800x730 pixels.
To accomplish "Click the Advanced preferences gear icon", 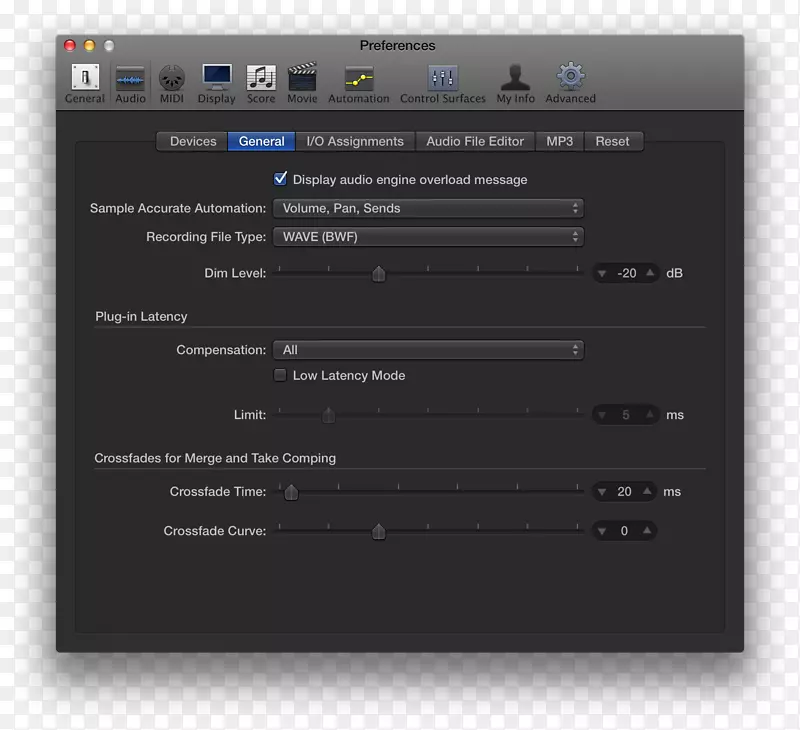I will click(569, 80).
